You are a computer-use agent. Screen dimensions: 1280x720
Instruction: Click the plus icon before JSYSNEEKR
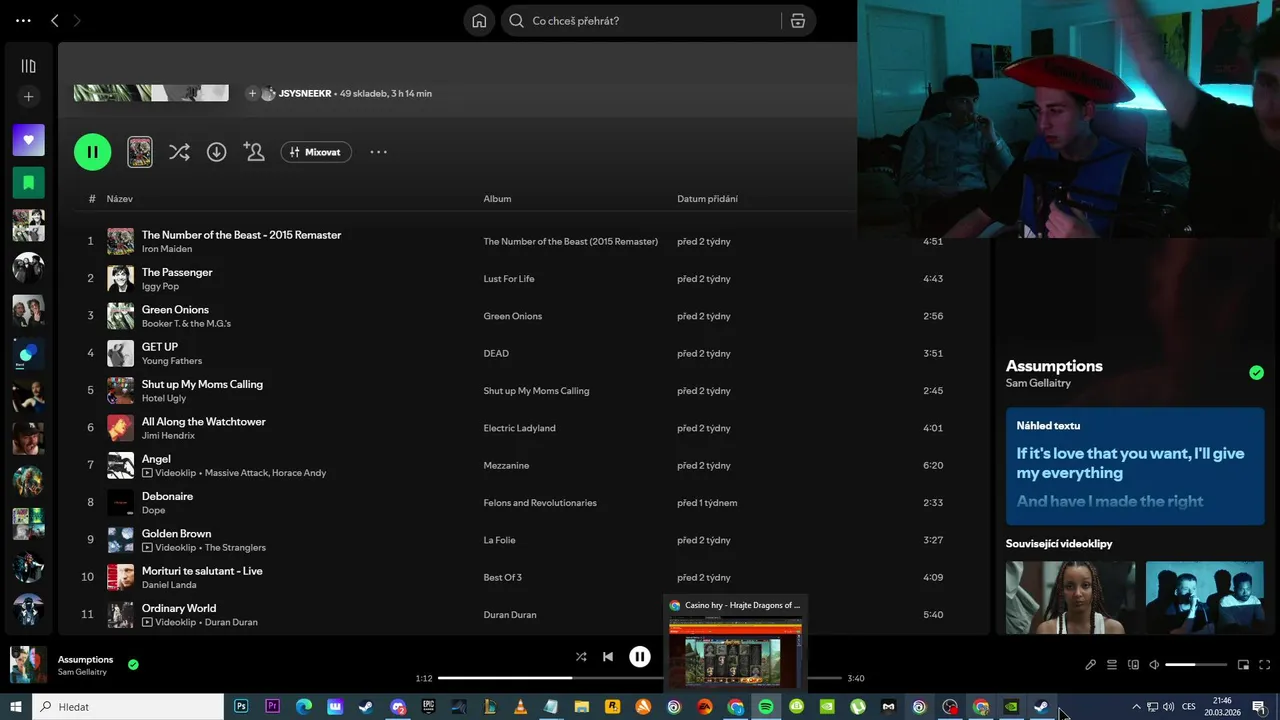point(252,93)
